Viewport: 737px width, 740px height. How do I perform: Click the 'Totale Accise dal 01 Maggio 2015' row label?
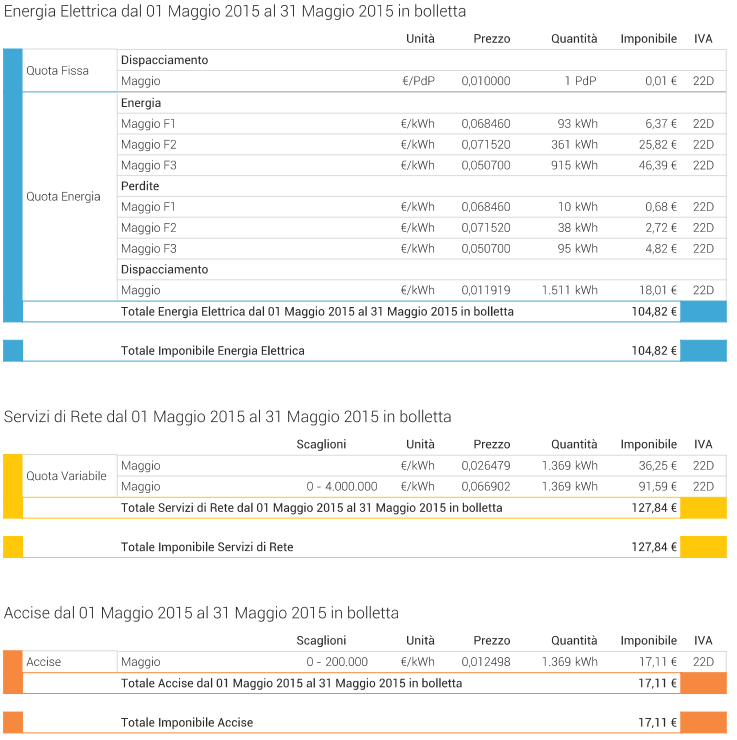[292, 683]
